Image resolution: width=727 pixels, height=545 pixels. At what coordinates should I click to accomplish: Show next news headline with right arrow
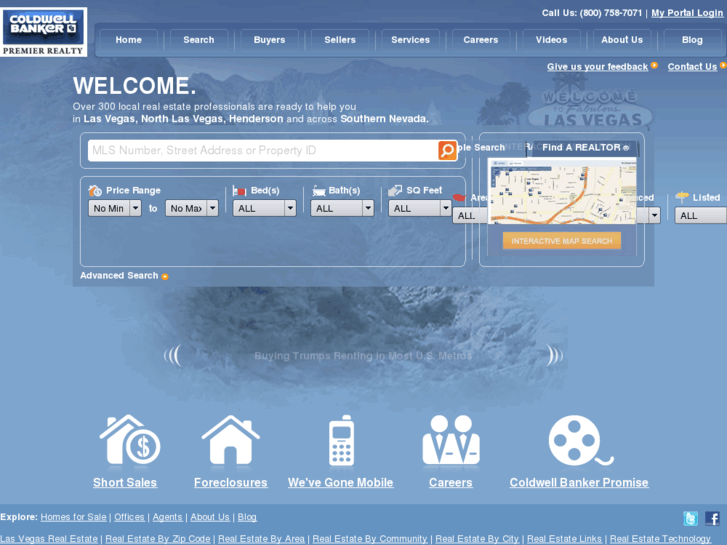[x=555, y=356]
